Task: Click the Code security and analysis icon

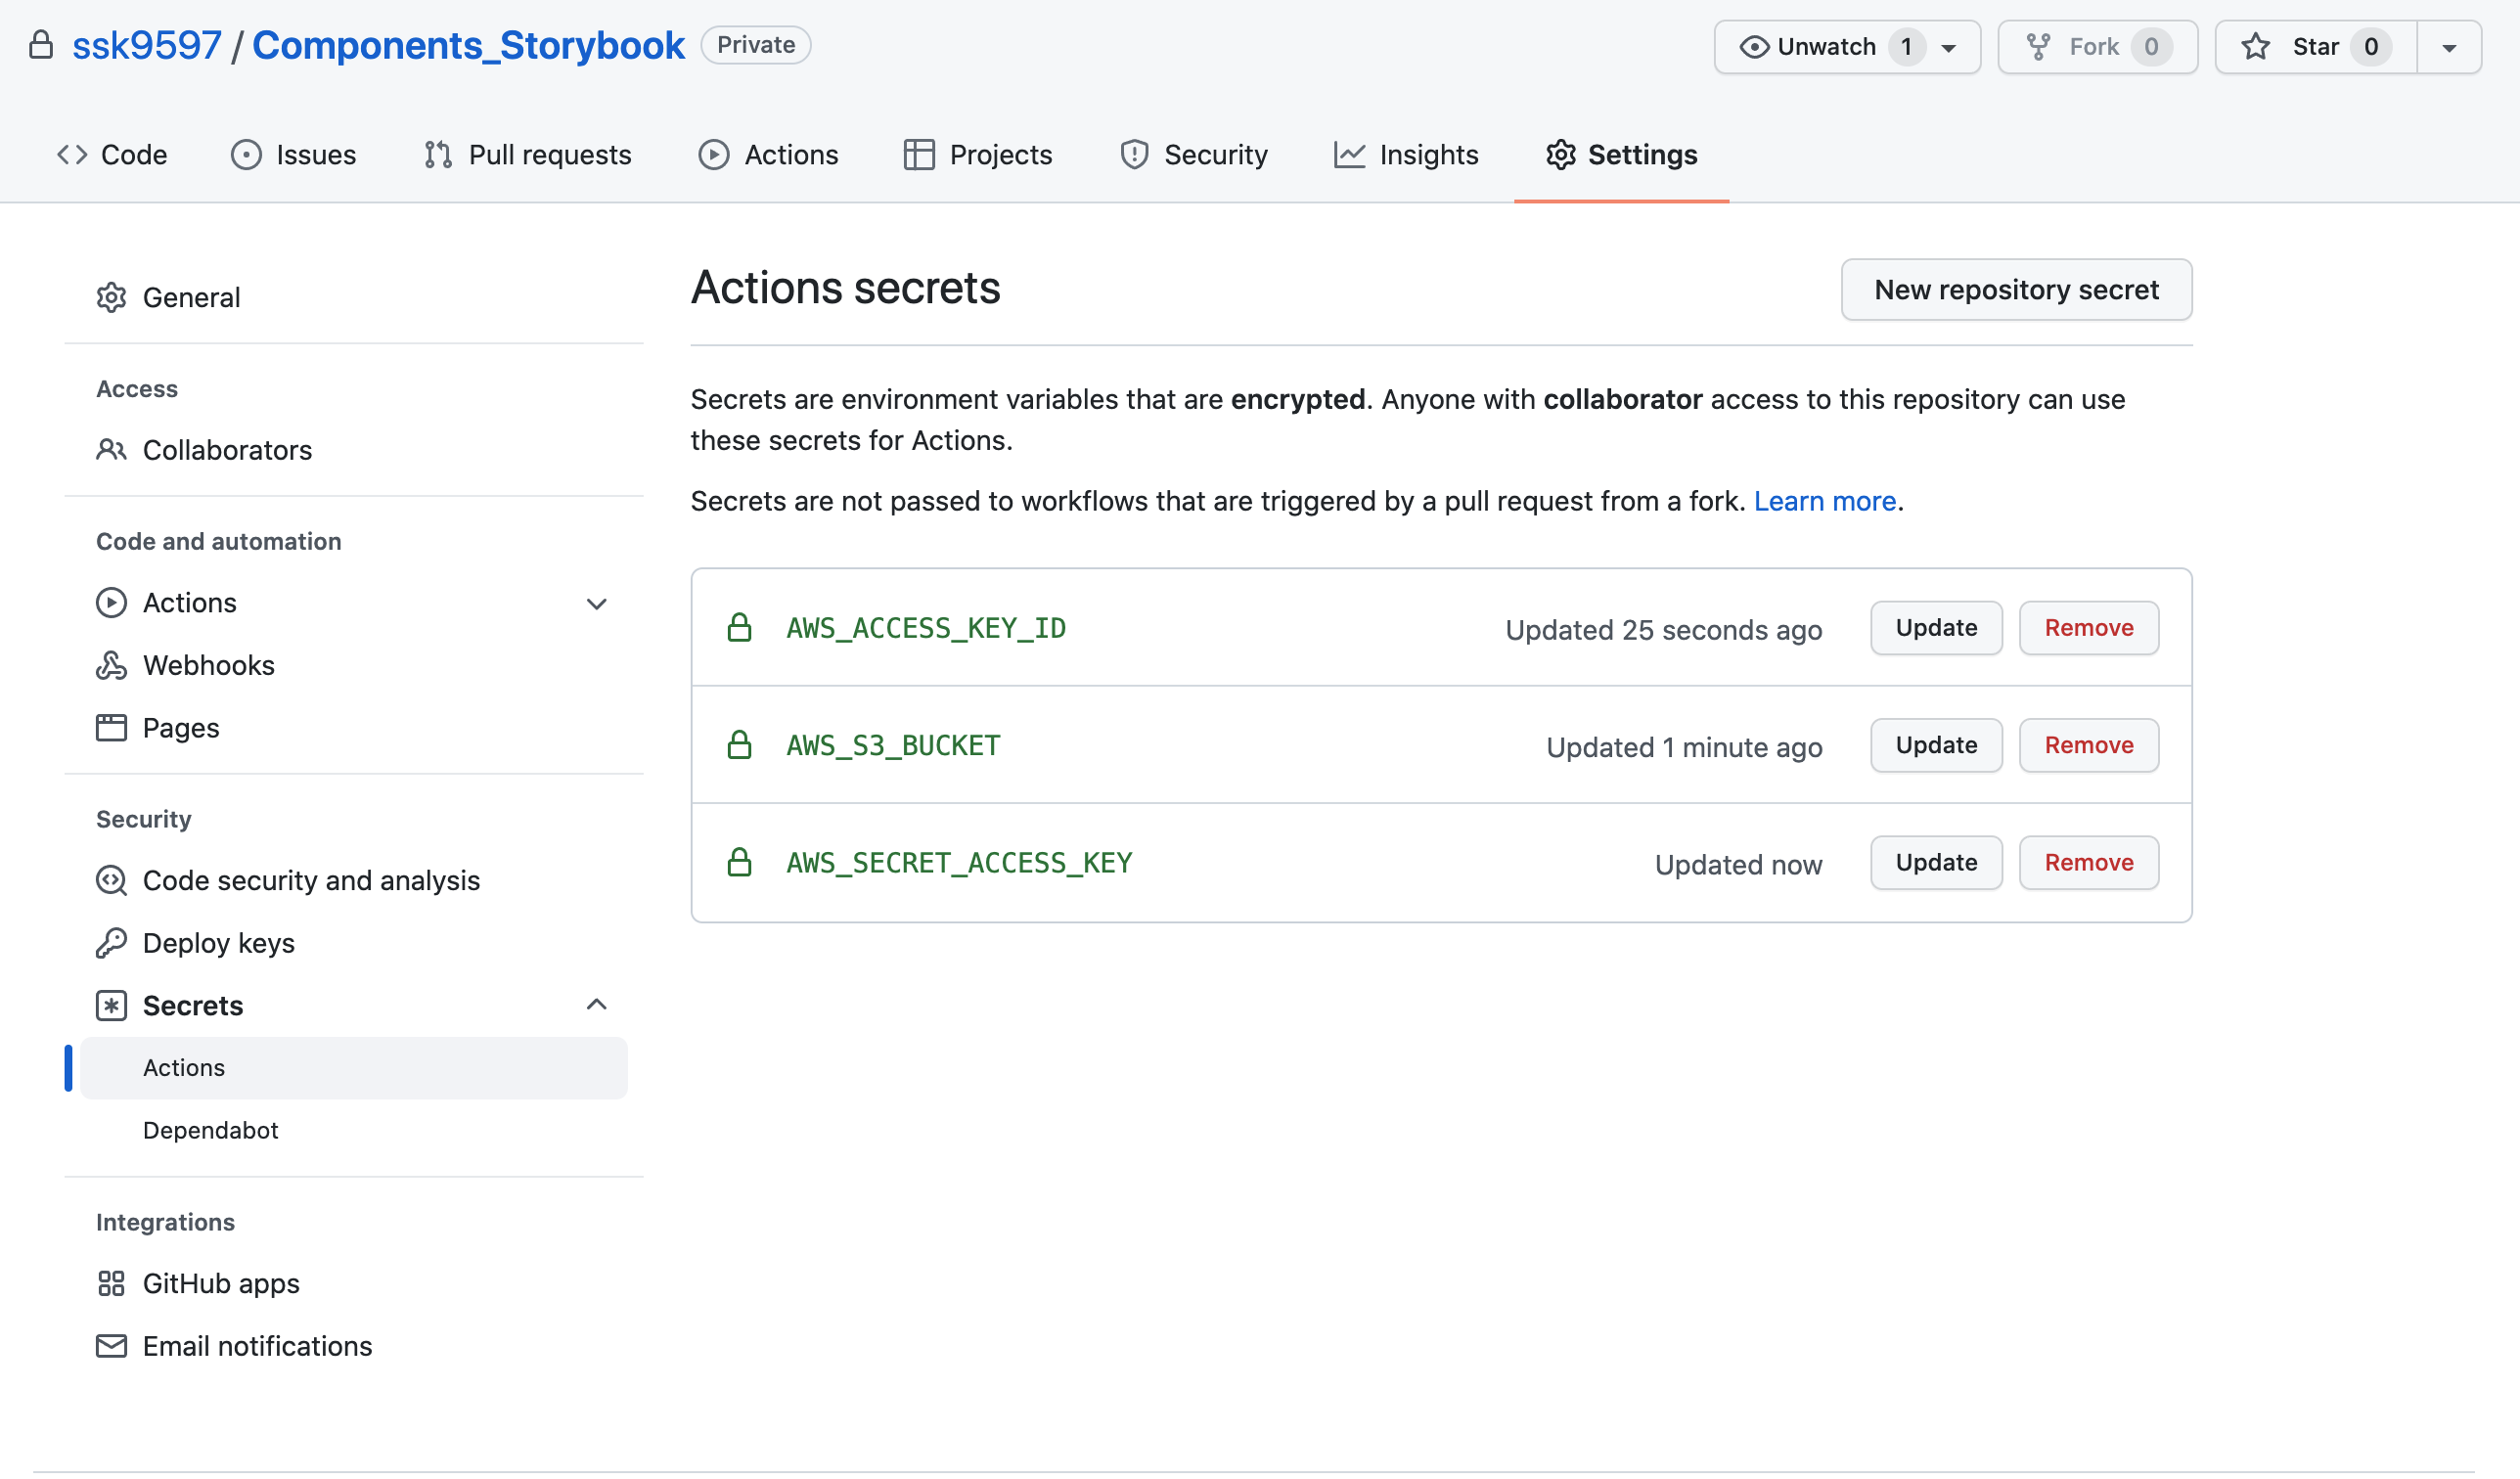Action: [x=111, y=880]
